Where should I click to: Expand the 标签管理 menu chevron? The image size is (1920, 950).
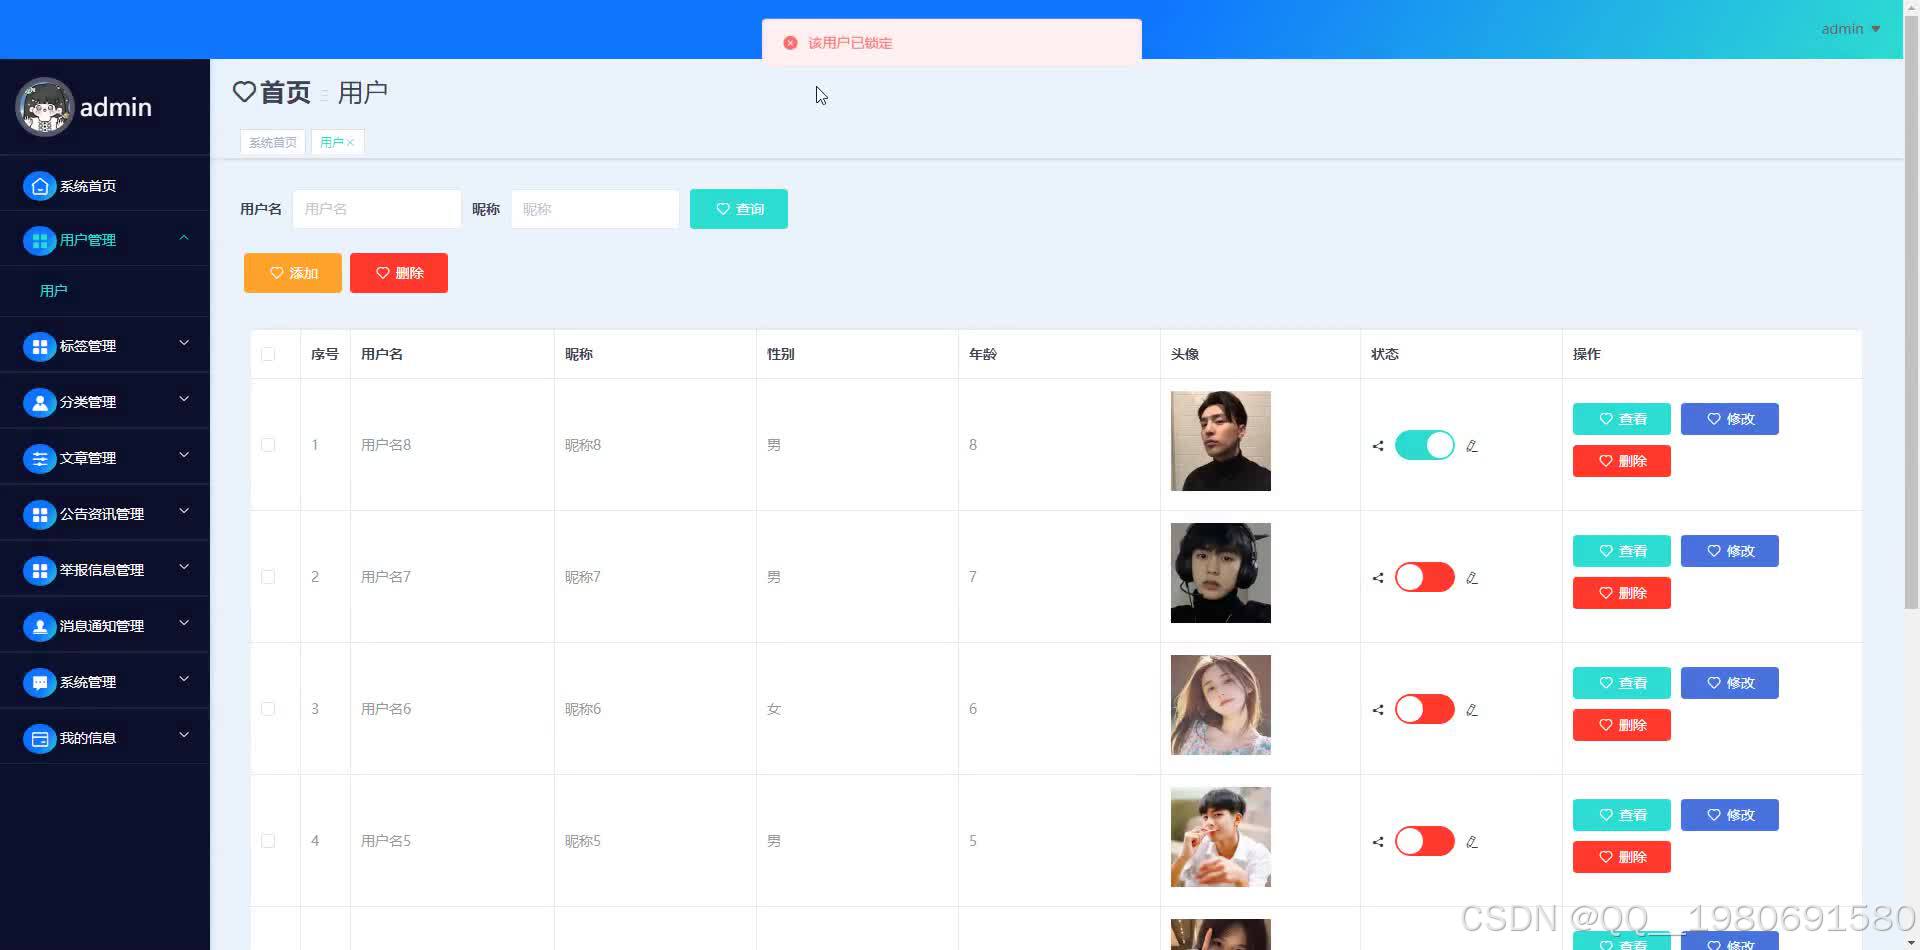[184, 343]
